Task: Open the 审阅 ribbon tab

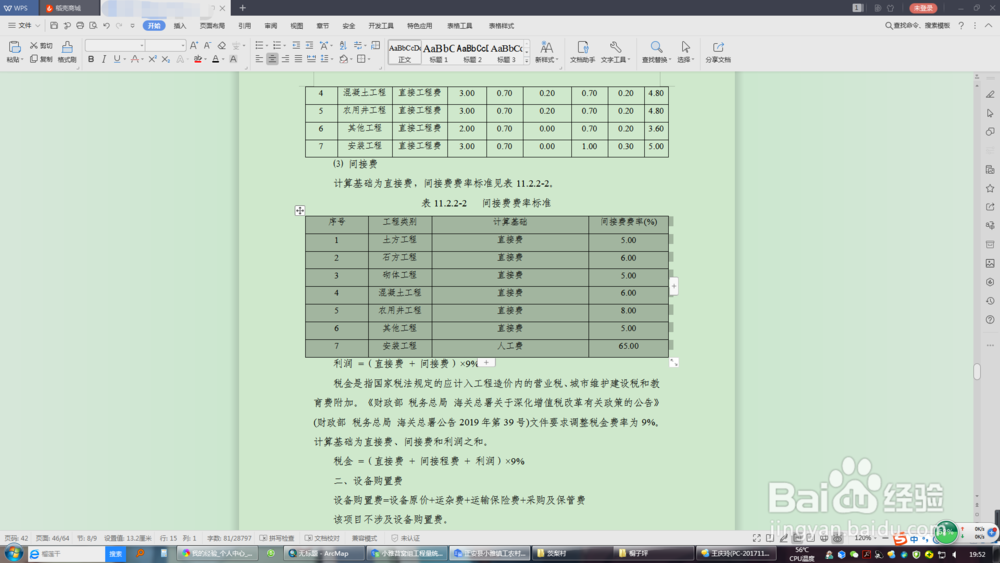Action: [x=270, y=26]
